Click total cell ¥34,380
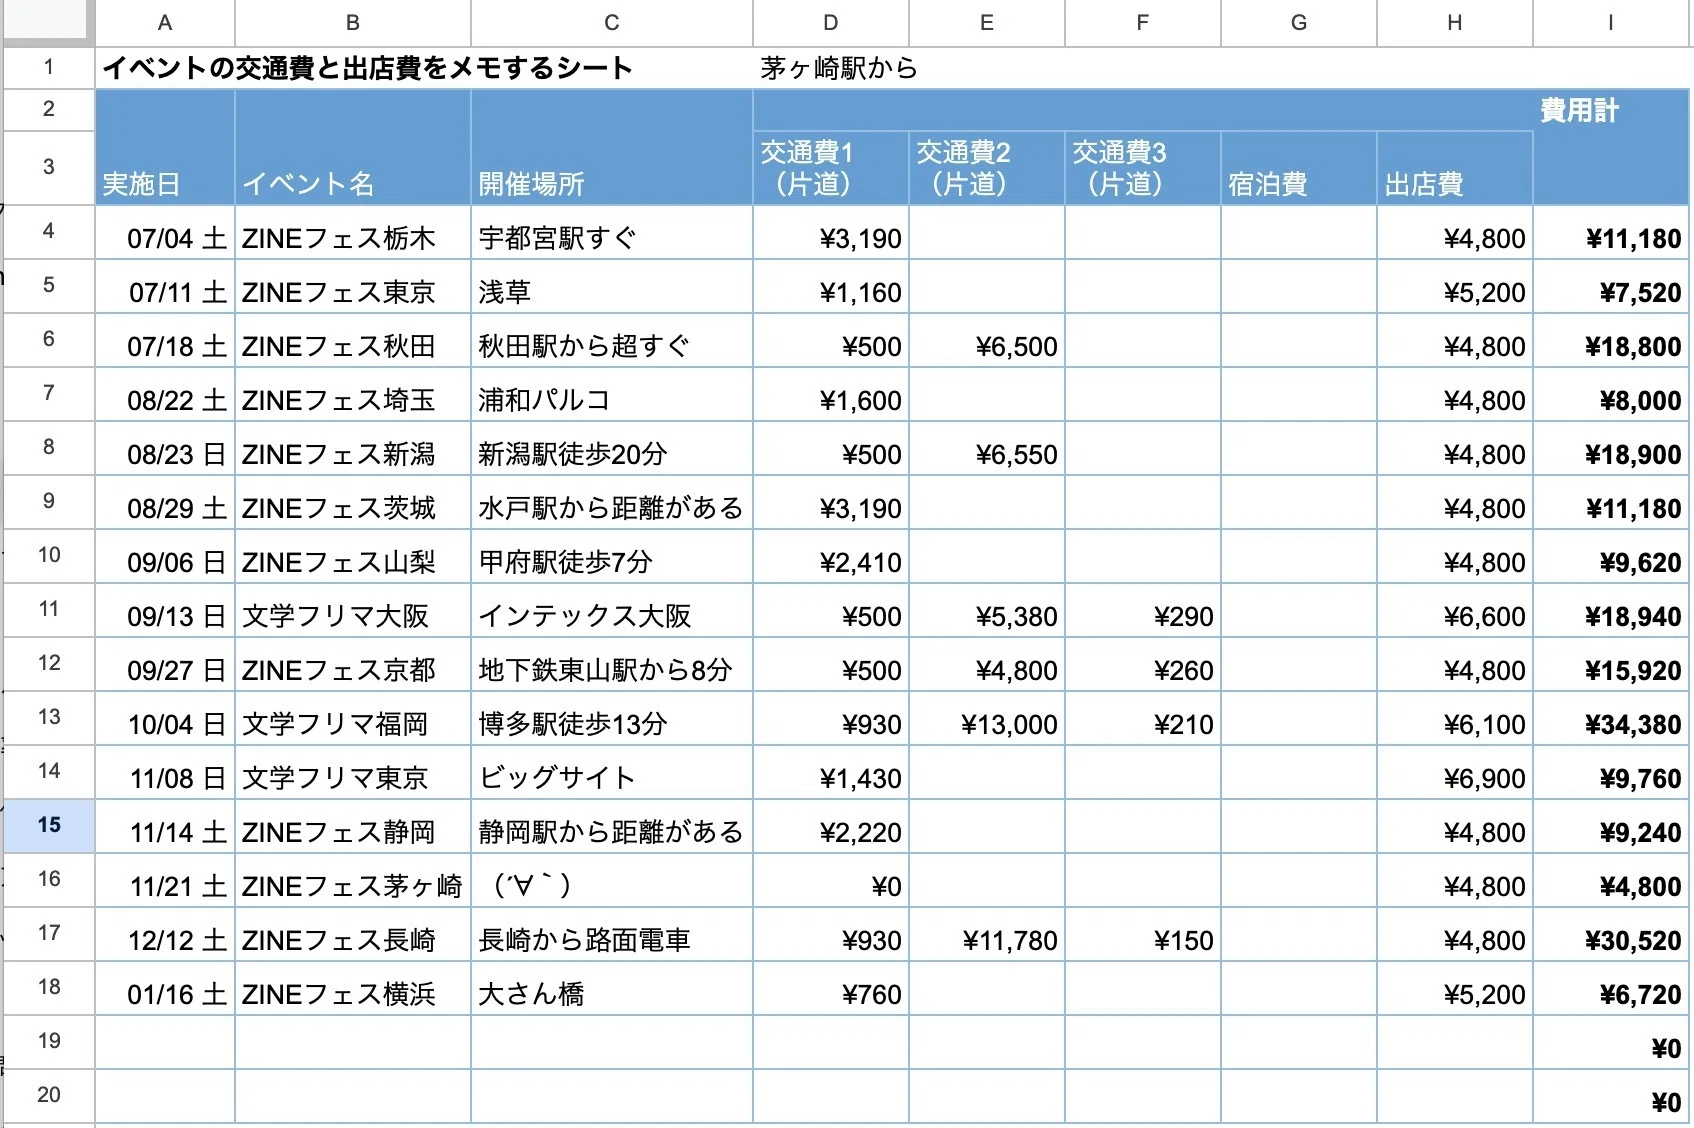The image size is (1694, 1128). click(1611, 719)
